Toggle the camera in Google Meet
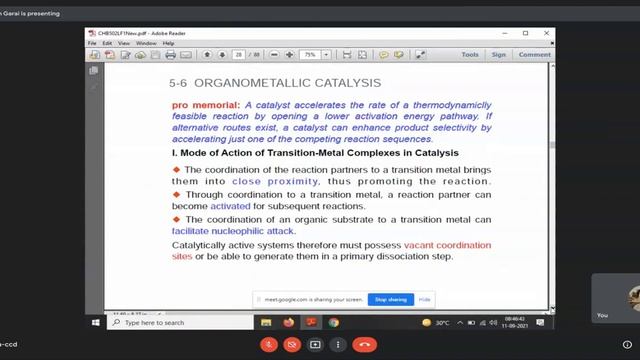This screenshot has height=360, width=640. click(x=292, y=344)
